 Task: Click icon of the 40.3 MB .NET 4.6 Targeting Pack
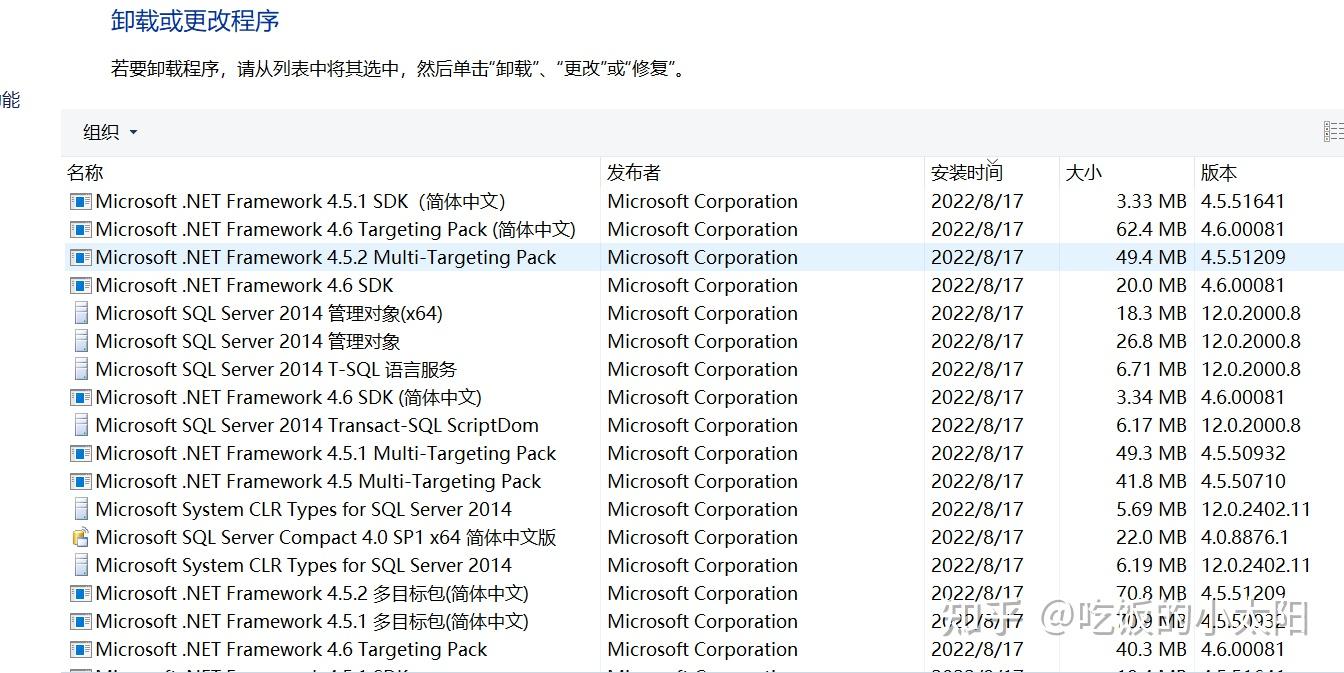tap(80, 649)
